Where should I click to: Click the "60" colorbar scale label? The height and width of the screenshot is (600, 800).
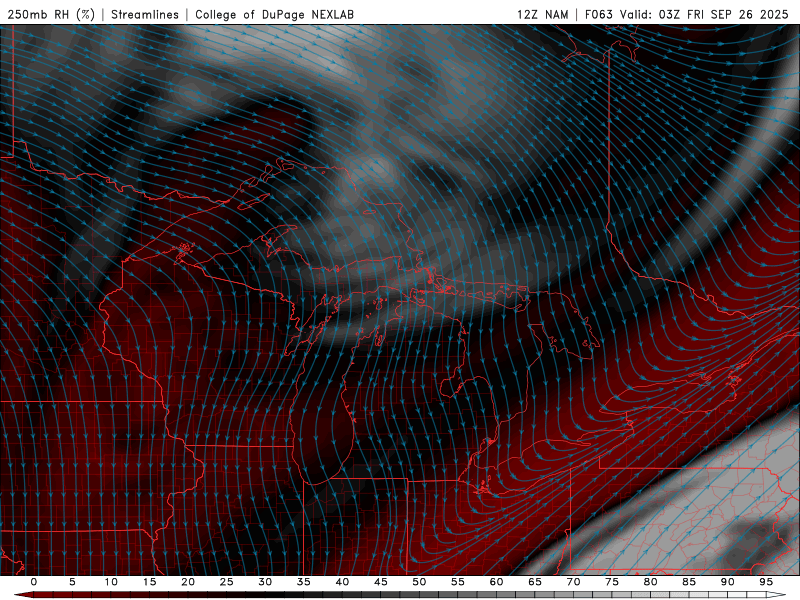coord(496,582)
